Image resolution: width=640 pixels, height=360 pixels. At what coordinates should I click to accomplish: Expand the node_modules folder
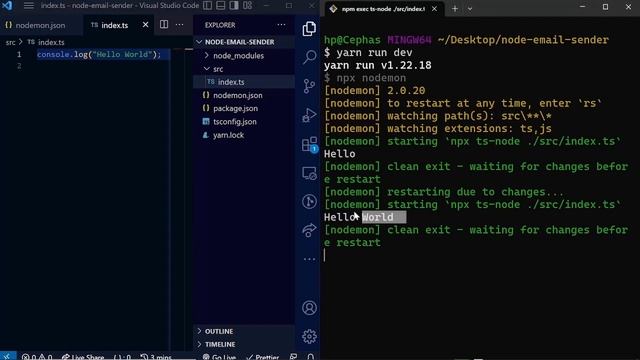coord(244,56)
